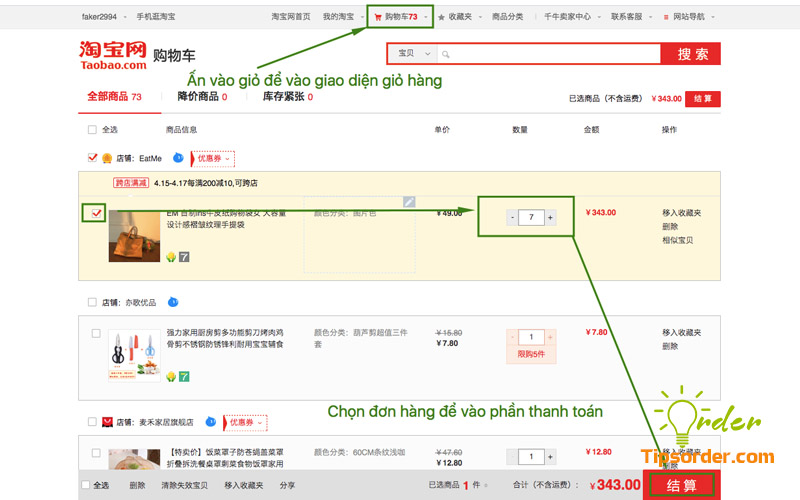The image size is (800, 500).
Task: Expand the EatMe store coupon dropdown
Action: click(214, 158)
